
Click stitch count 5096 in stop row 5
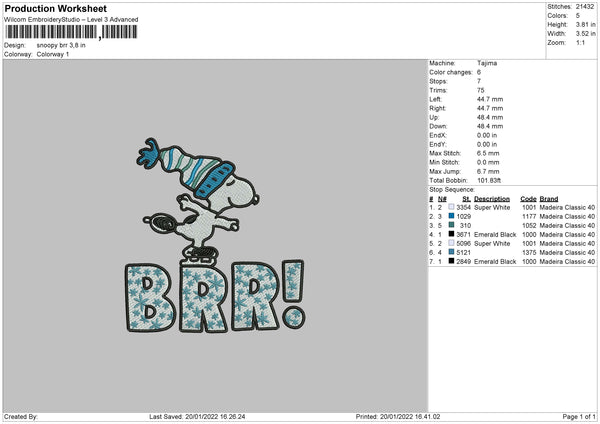(x=463, y=243)
